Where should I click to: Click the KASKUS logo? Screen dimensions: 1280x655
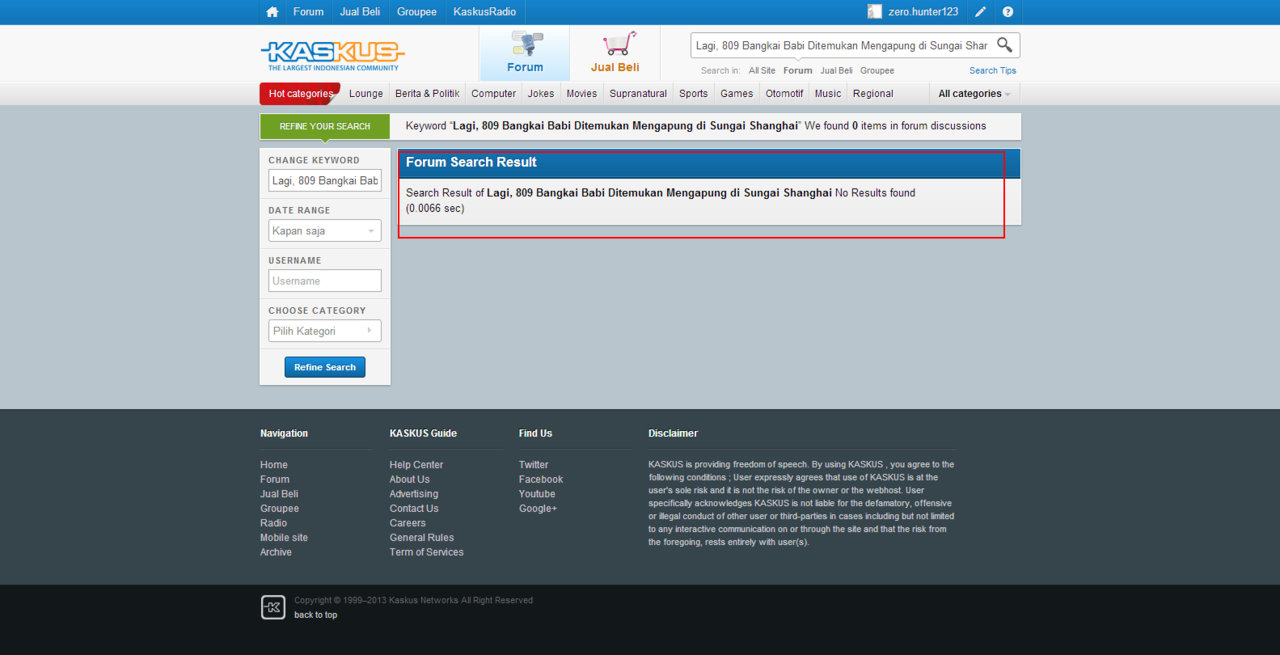pos(332,55)
